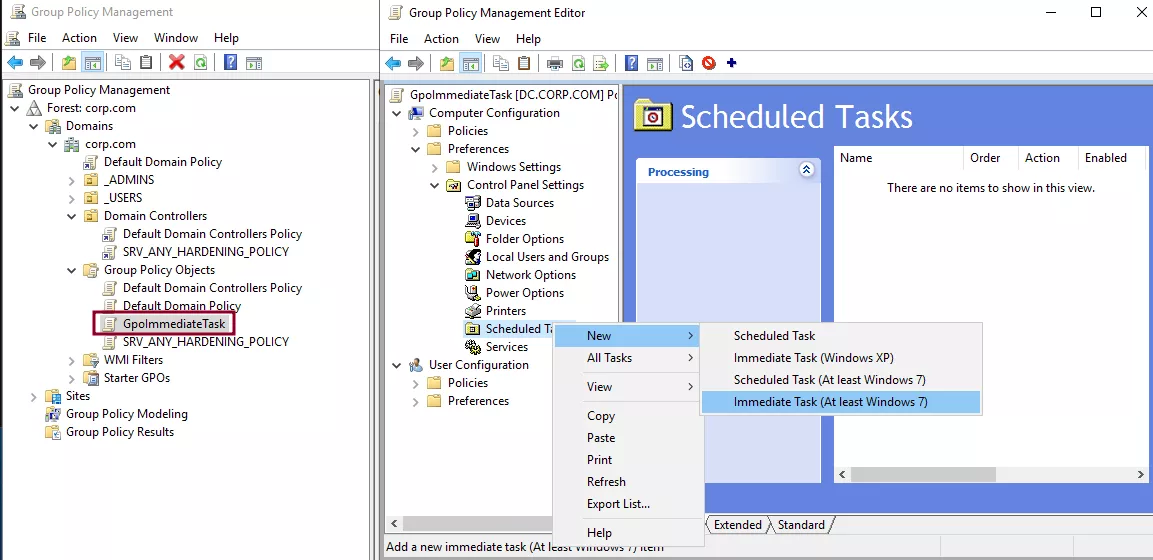Image resolution: width=1153 pixels, height=560 pixels.
Task: Click Display XML icon in Editor toolbar
Action: tap(685, 63)
